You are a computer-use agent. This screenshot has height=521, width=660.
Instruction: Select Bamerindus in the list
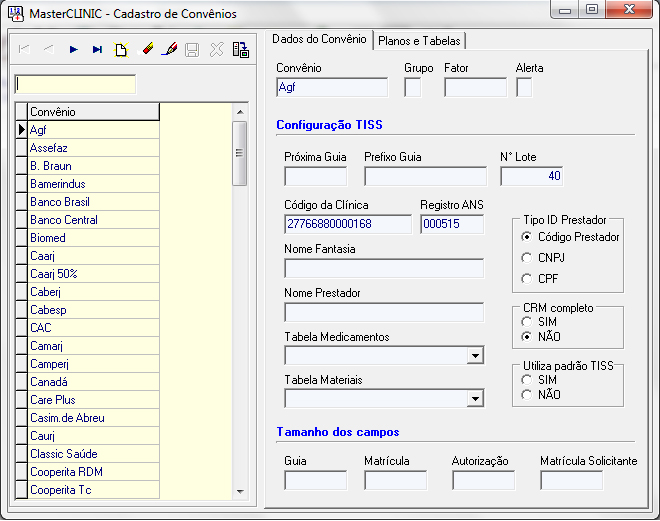tap(93, 184)
